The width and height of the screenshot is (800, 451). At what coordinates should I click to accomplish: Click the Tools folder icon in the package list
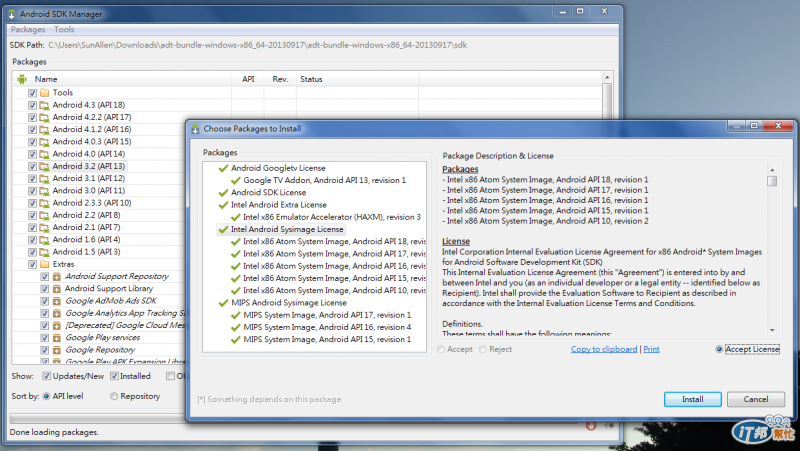pos(44,92)
